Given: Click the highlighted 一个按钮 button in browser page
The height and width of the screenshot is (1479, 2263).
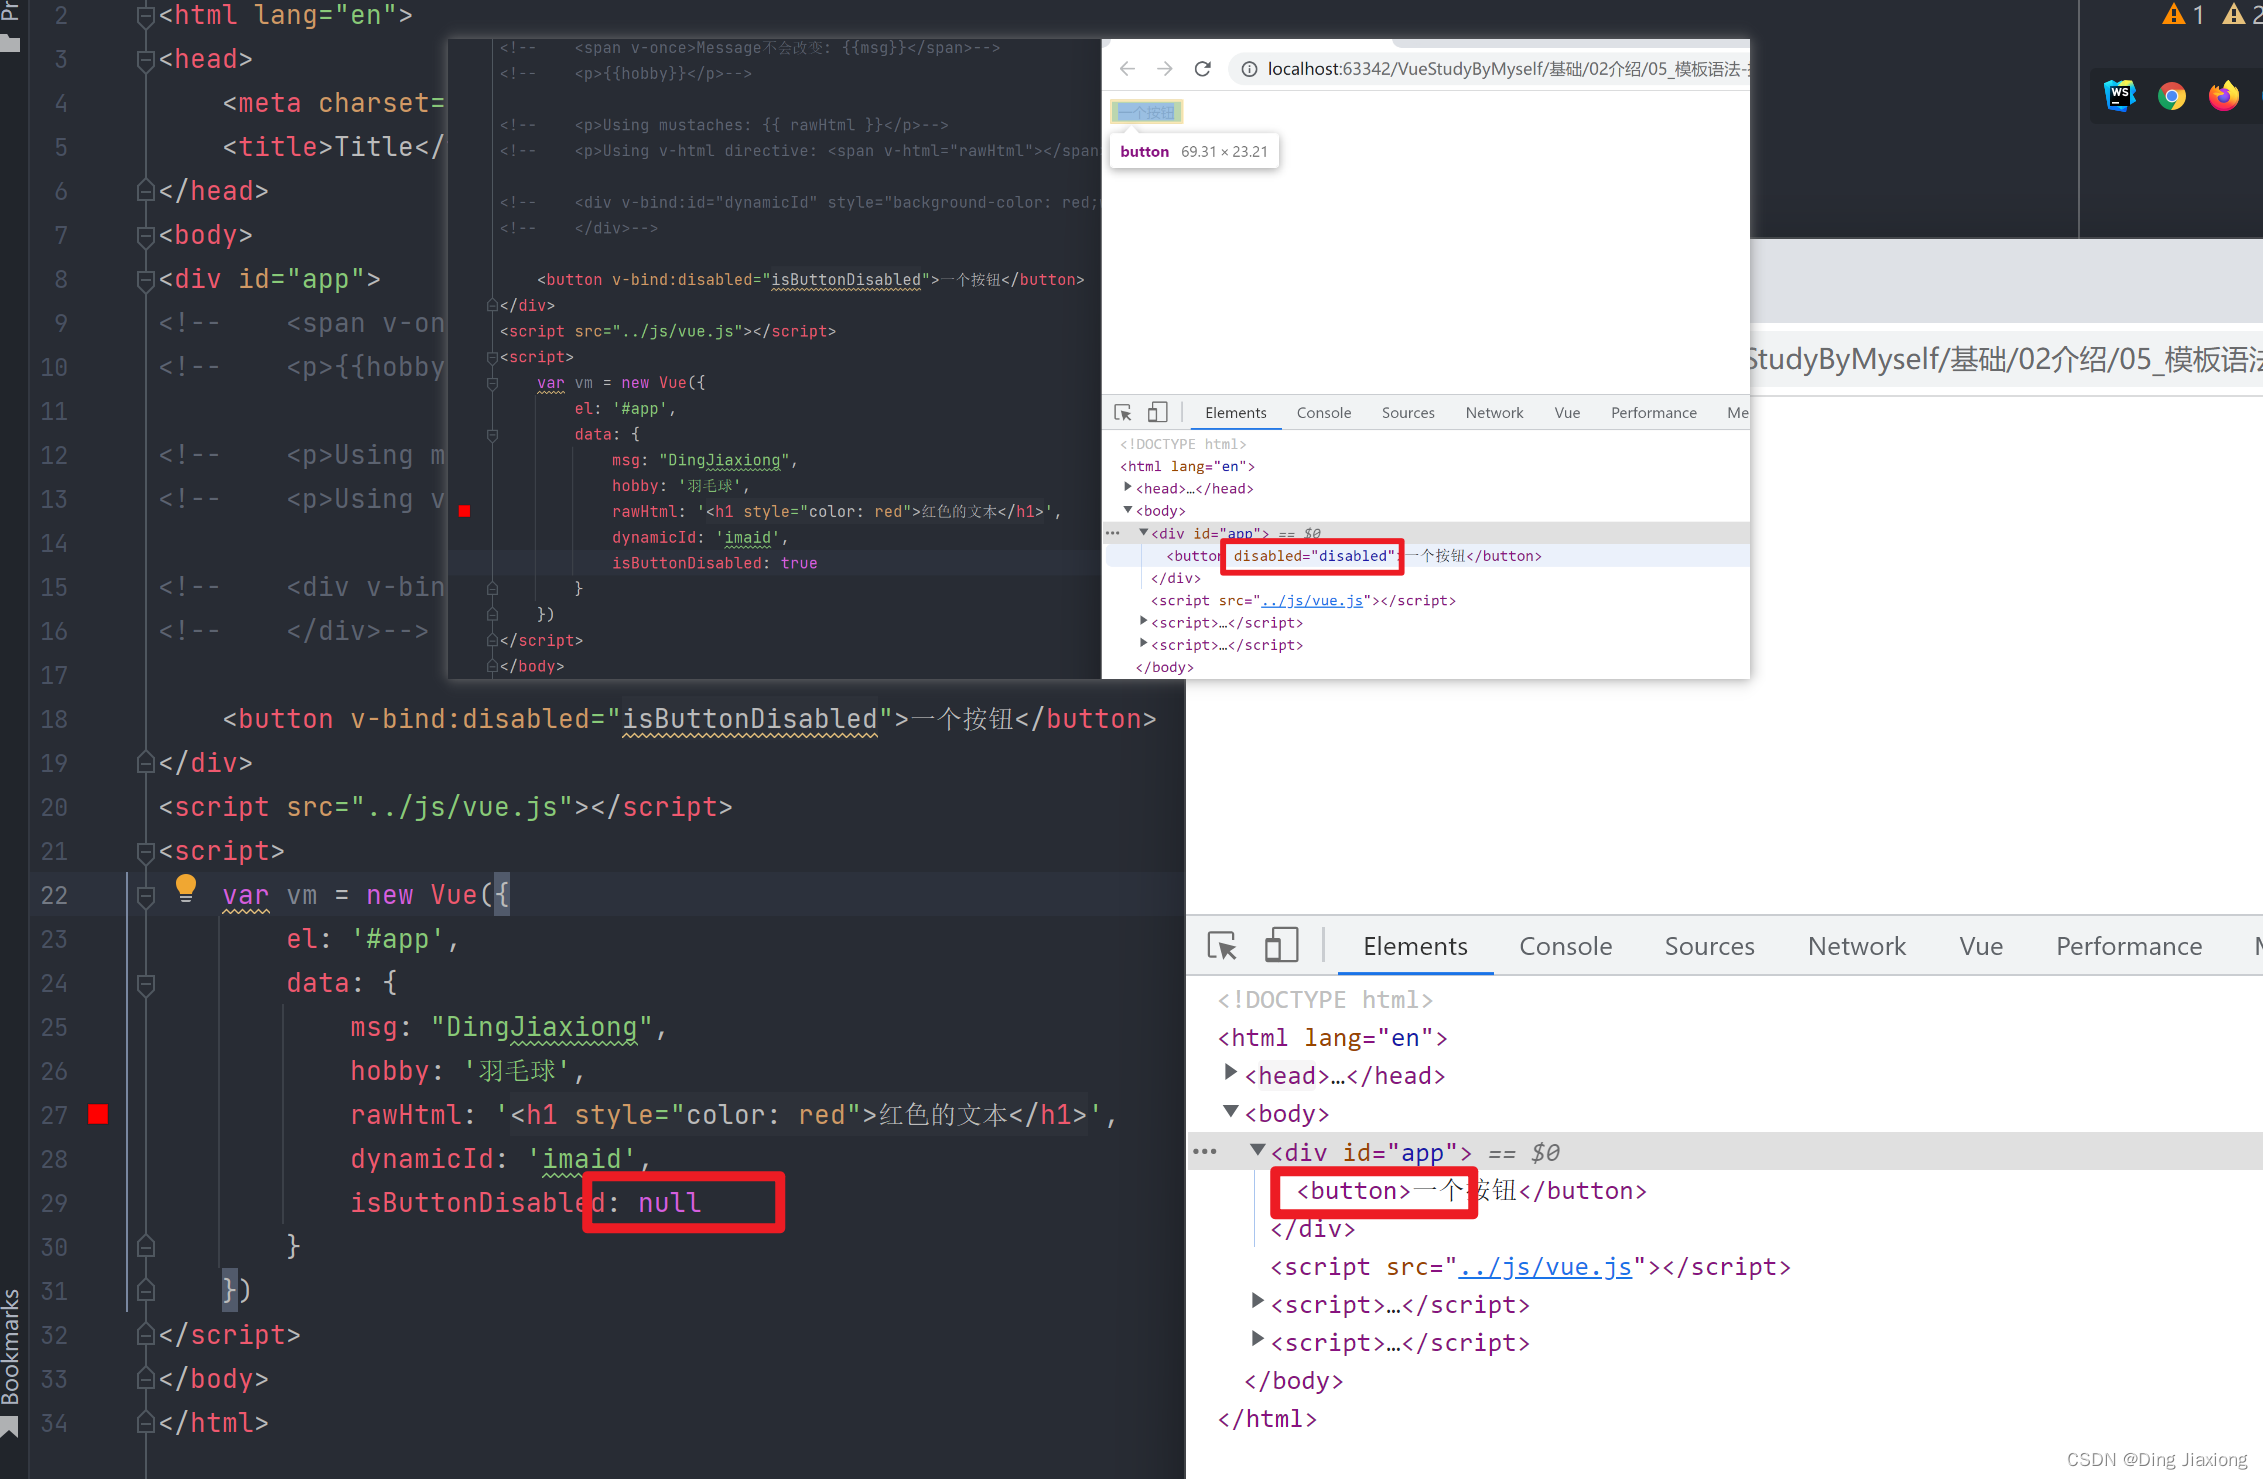Looking at the screenshot, I should [1146, 112].
